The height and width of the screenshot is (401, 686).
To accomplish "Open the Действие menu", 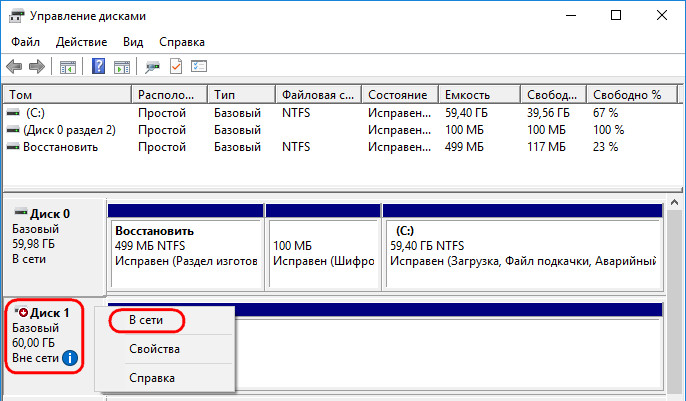I will tap(81, 42).
